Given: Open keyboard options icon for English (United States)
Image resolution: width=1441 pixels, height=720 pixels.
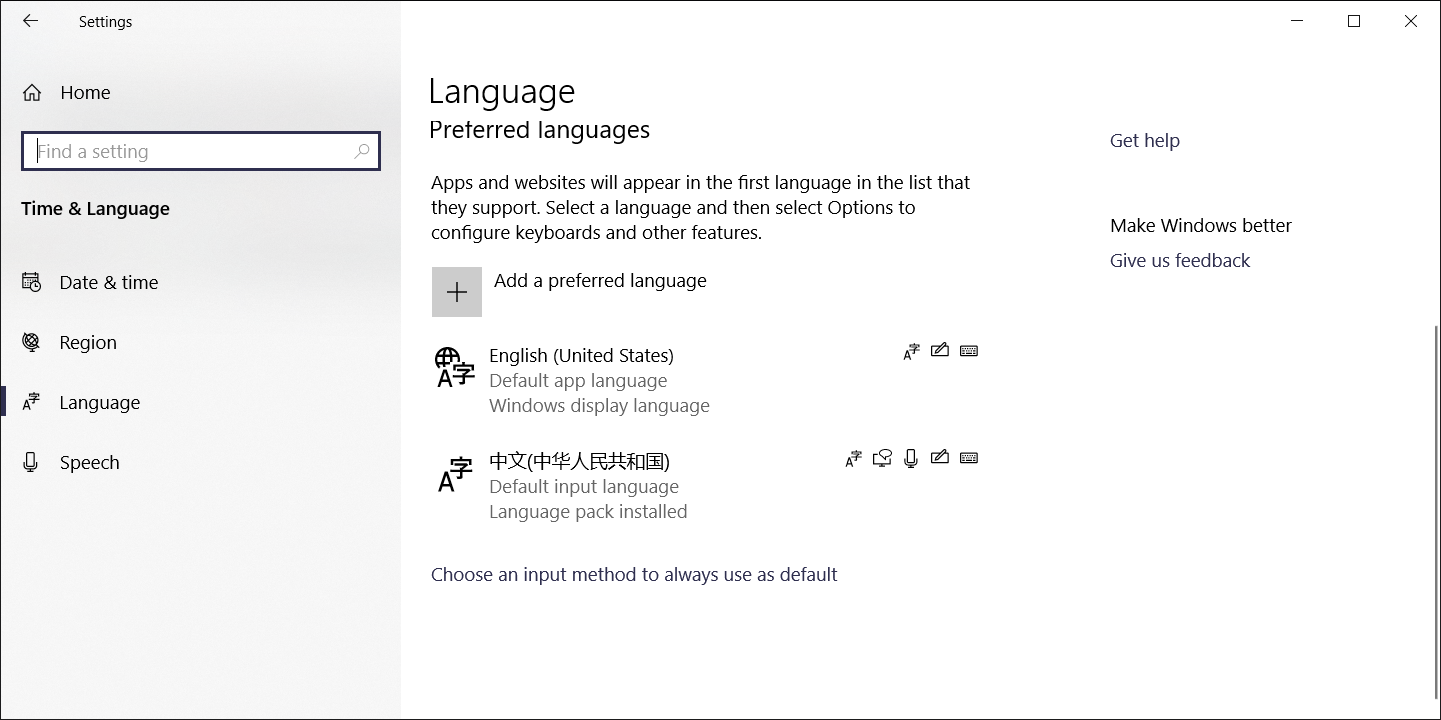Looking at the screenshot, I should tap(968, 350).
